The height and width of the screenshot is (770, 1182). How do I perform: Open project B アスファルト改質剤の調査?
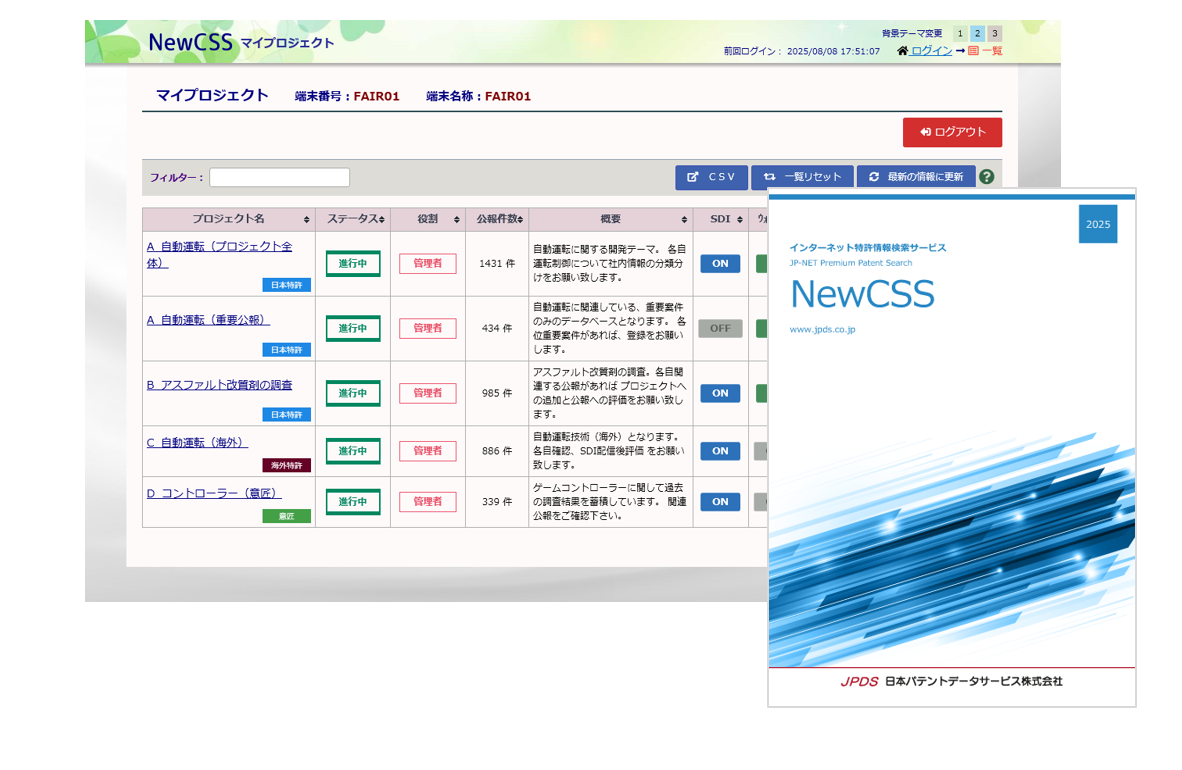coord(220,385)
